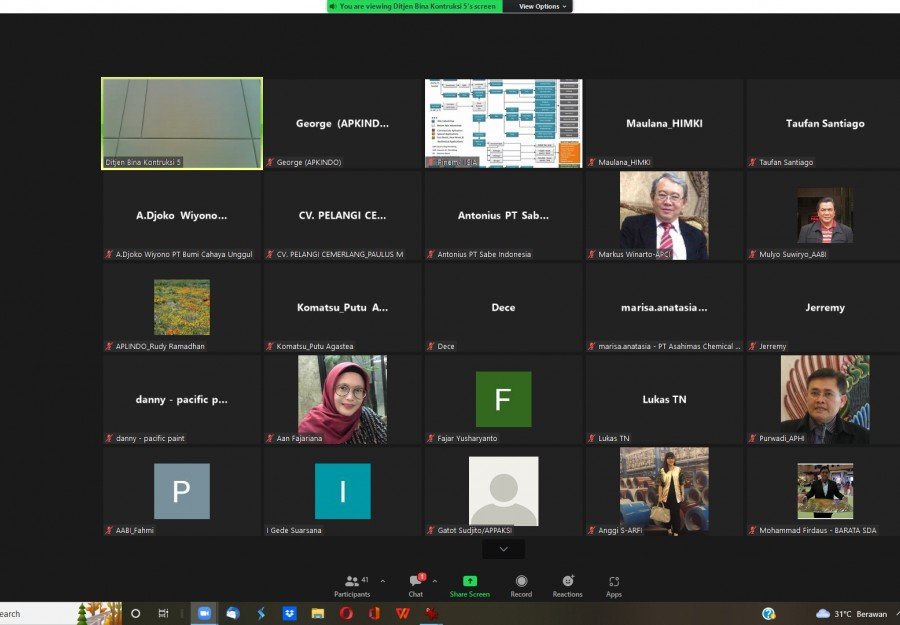Image resolution: width=900 pixels, height=625 pixels.
Task: Select the Ditjen Bina Kontruksi 5 video tile
Action: coord(182,123)
